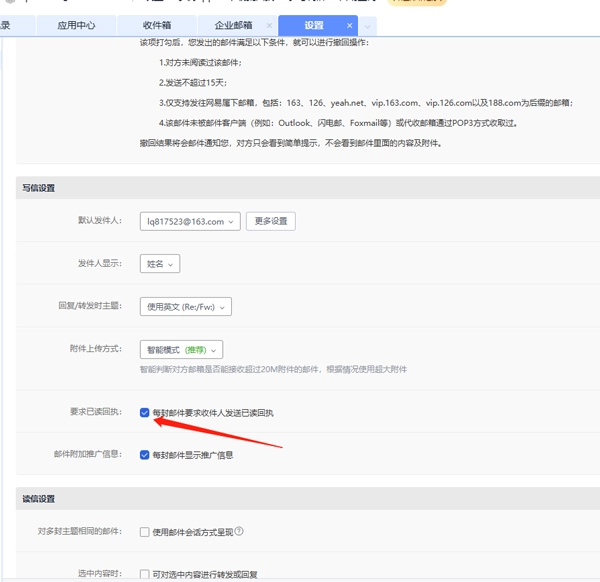This screenshot has height=582, width=600.
Task: Switch to the 应用中心 tab
Action: (x=76, y=25)
